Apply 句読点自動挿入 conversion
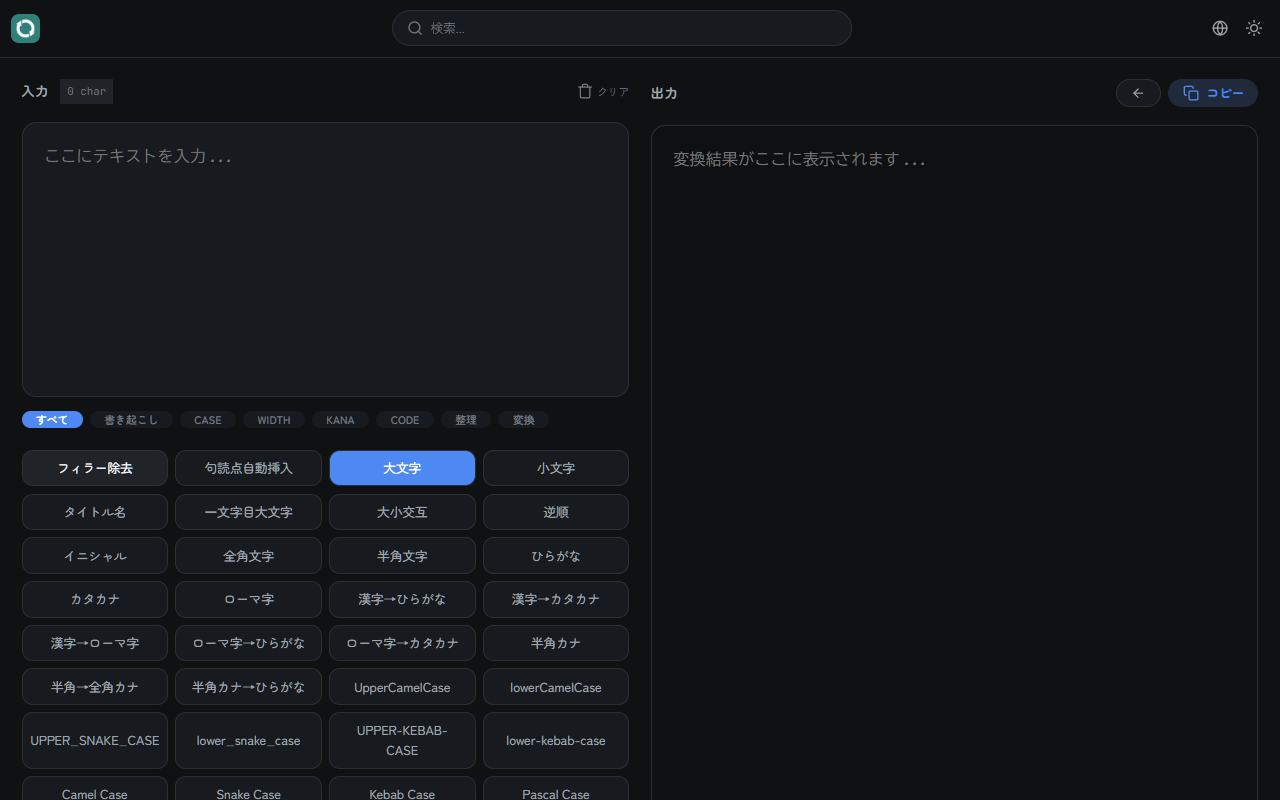 pos(248,468)
